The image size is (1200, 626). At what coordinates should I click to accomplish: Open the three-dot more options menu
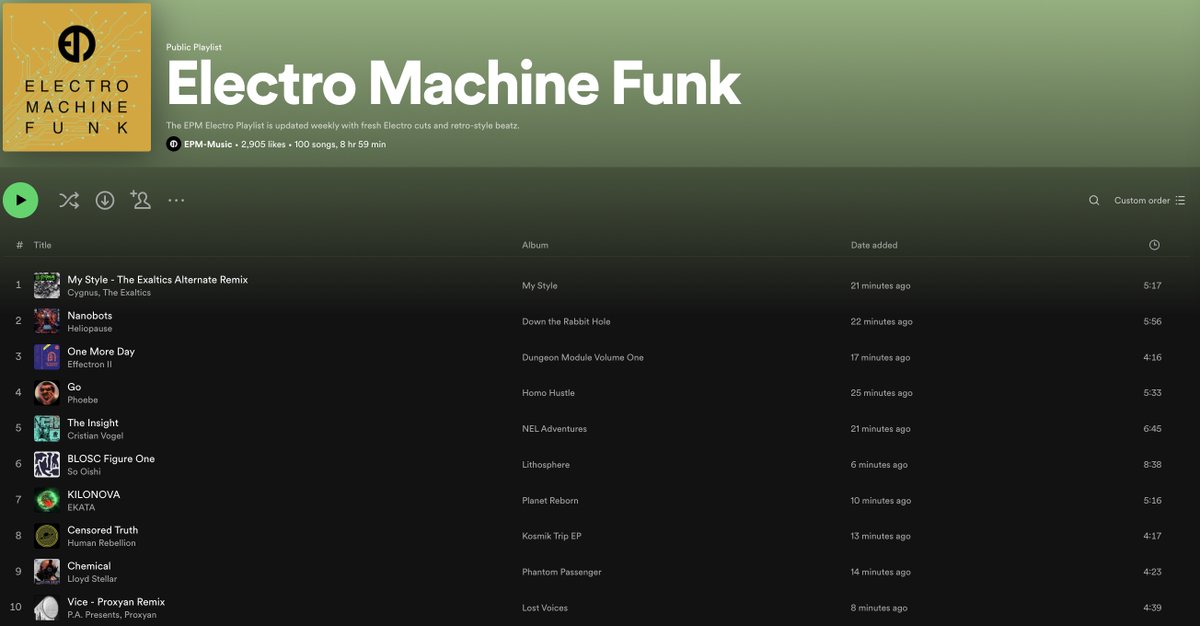click(177, 200)
